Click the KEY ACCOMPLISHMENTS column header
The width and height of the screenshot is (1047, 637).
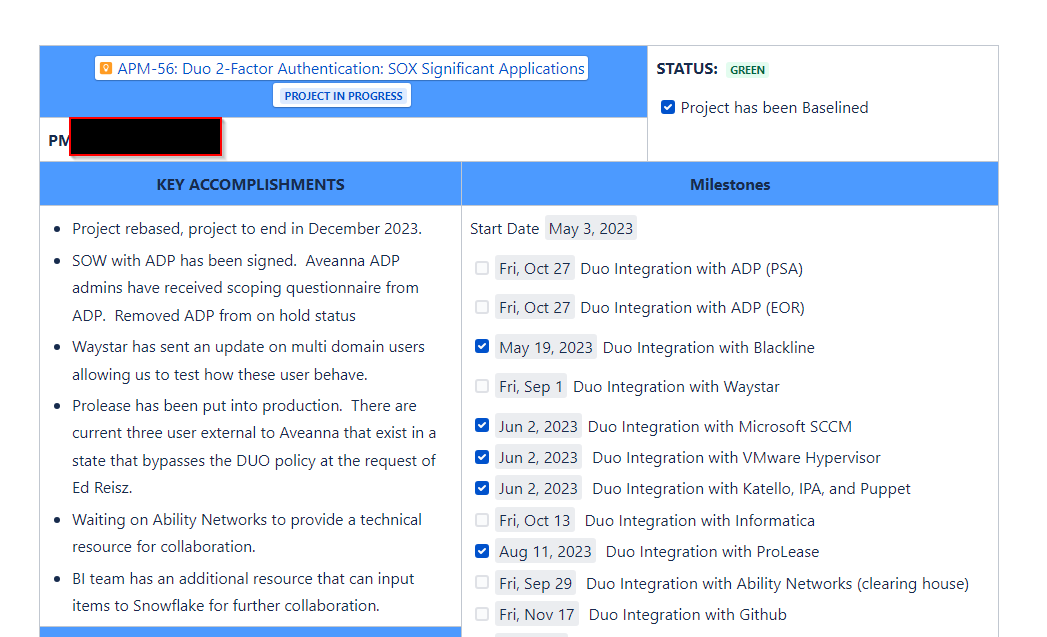point(250,184)
